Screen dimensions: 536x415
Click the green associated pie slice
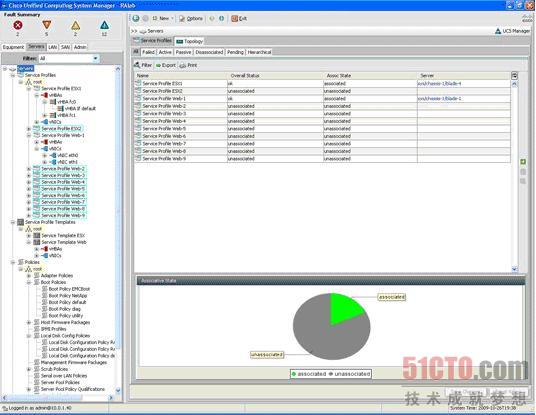click(x=344, y=308)
